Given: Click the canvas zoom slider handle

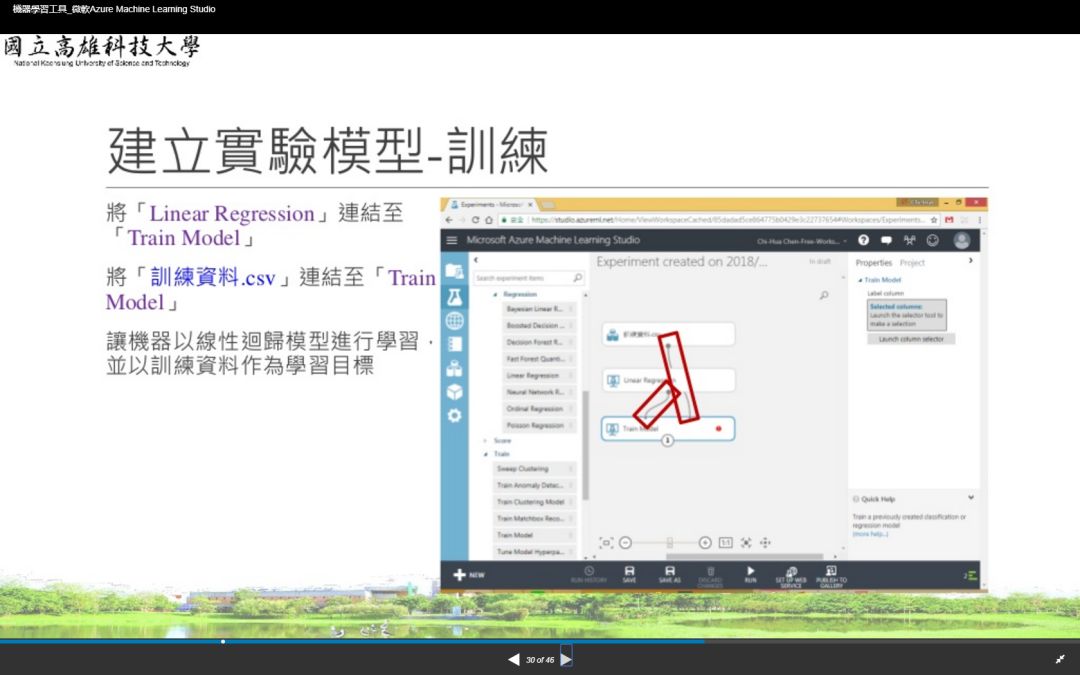Looking at the screenshot, I should (x=669, y=543).
